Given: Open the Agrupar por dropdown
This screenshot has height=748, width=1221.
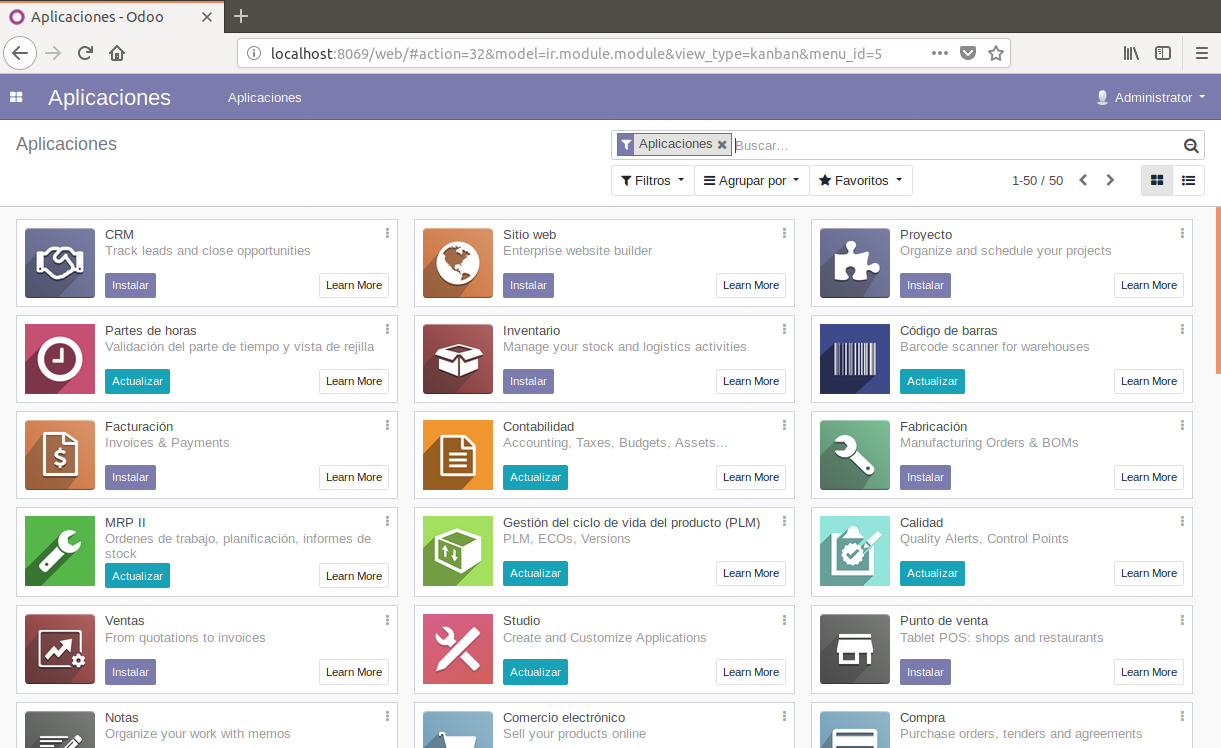Looking at the screenshot, I should click(751, 181).
